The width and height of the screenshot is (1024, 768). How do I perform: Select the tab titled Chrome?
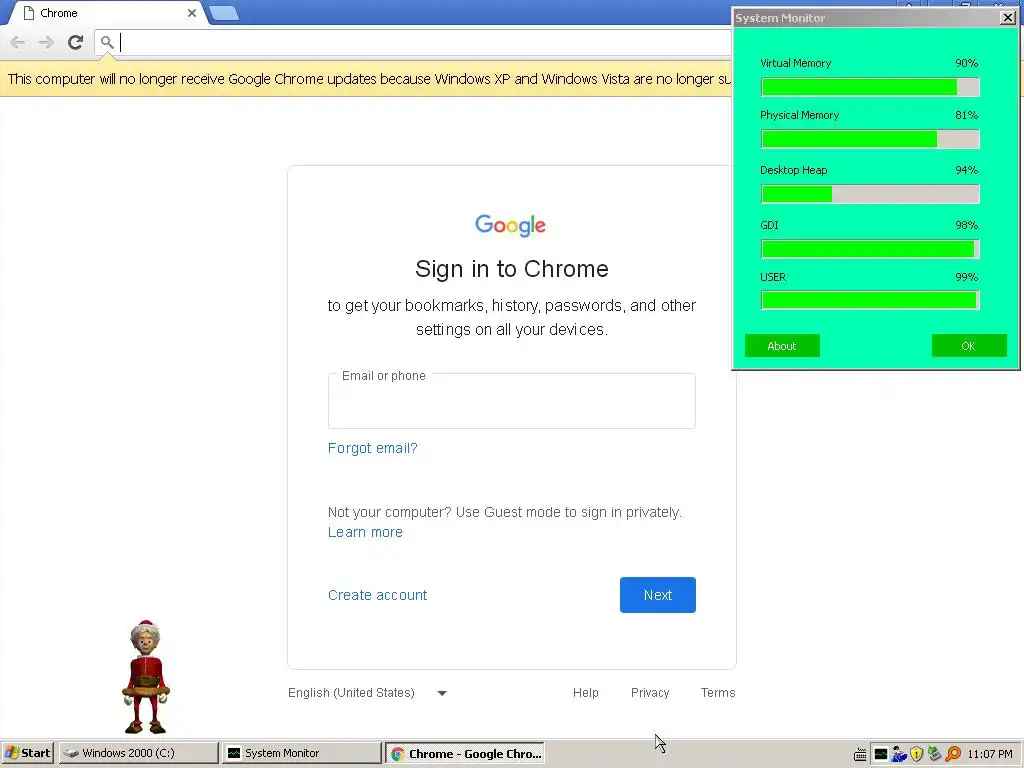[108, 13]
